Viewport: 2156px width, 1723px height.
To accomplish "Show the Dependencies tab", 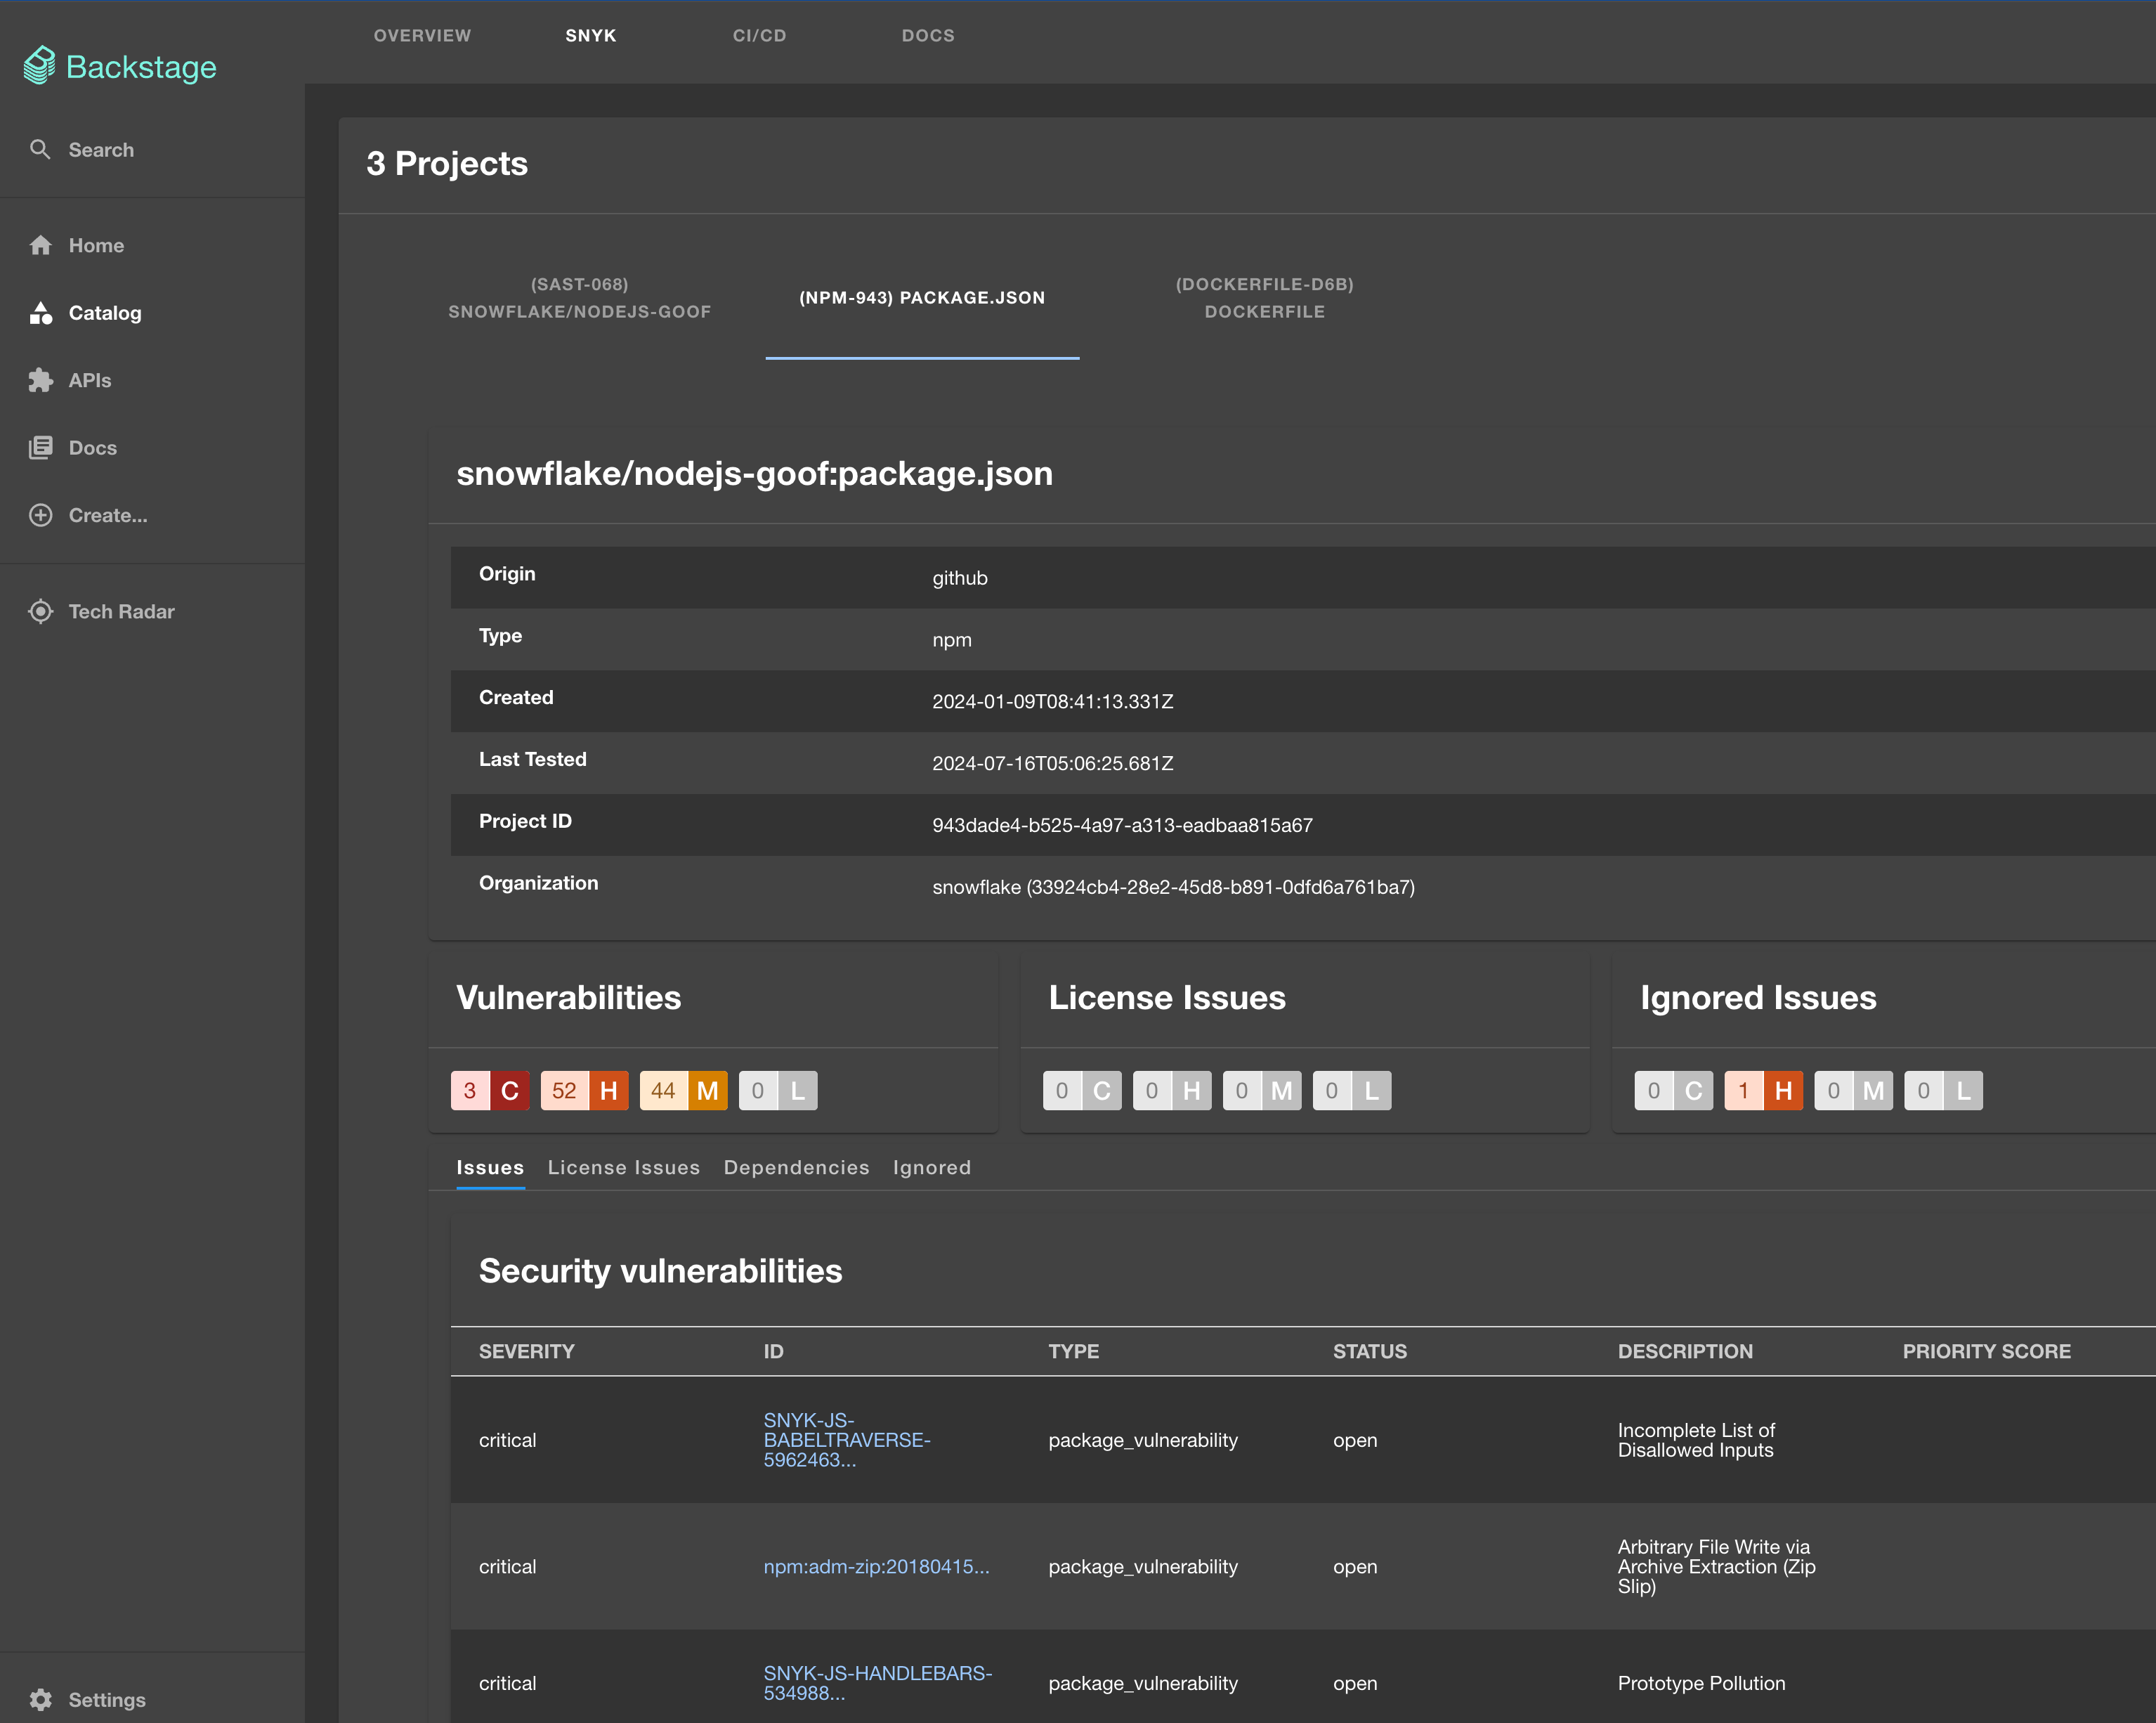I will [x=796, y=1168].
